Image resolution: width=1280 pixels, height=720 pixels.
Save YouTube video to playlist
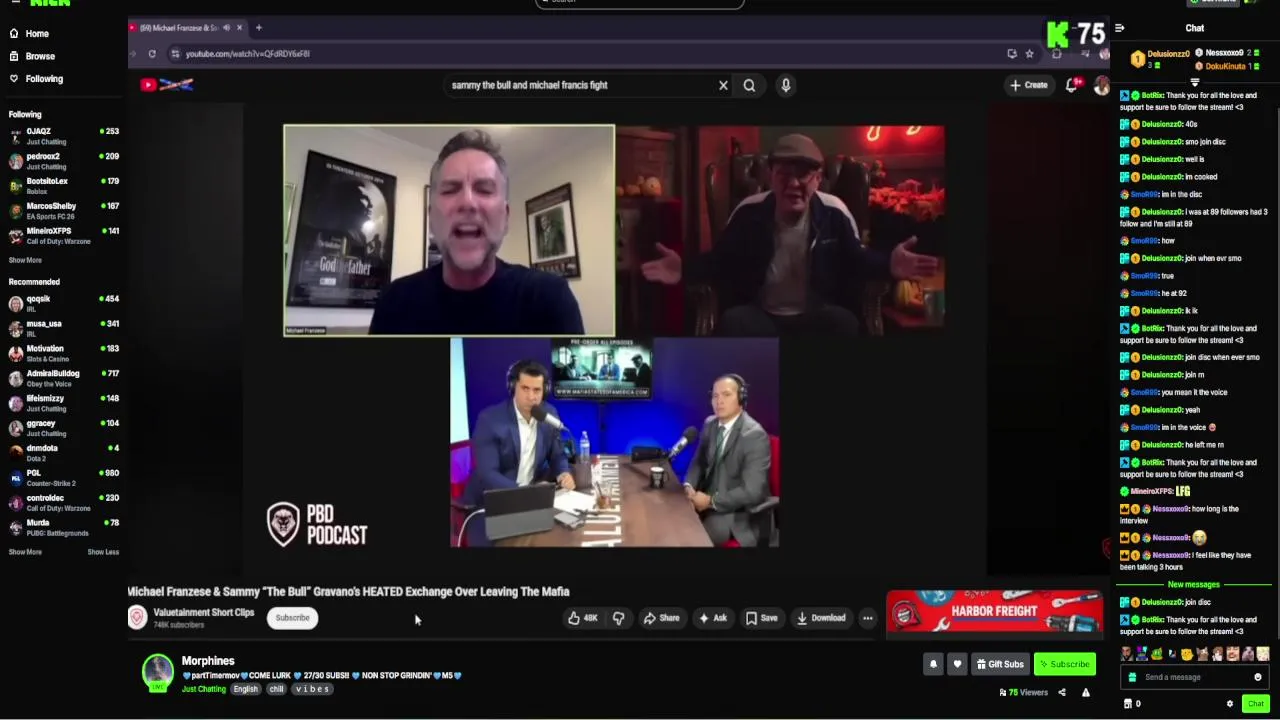(761, 618)
